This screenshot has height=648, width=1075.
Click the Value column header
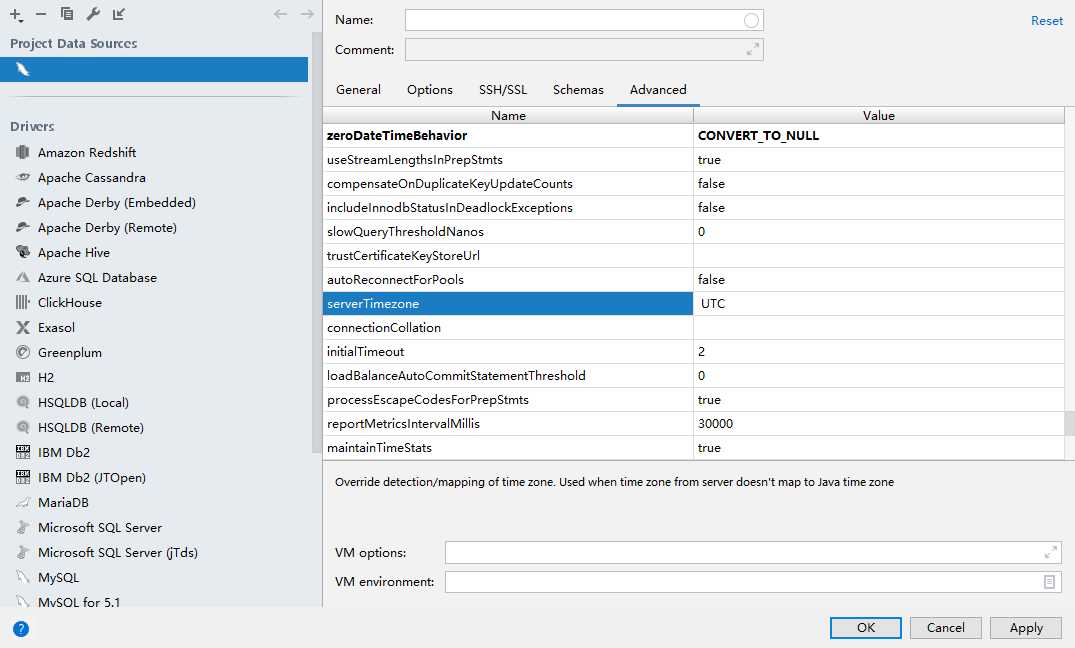click(879, 115)
